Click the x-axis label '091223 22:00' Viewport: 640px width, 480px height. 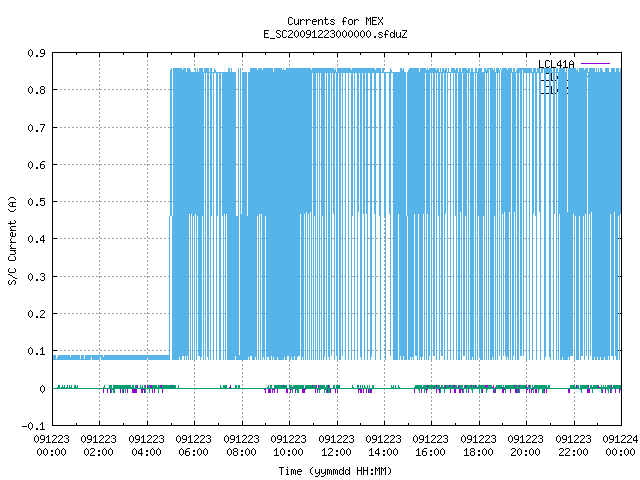point(573,446)
